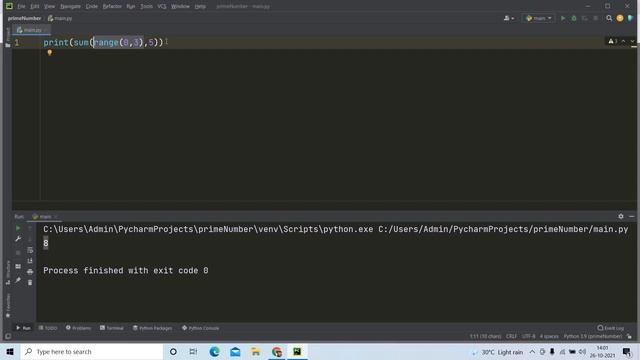The height and width of the screenshot is (360, 640).
Task: Click the restore layout icon in Run panel
Action: click(x=18, y=266)
